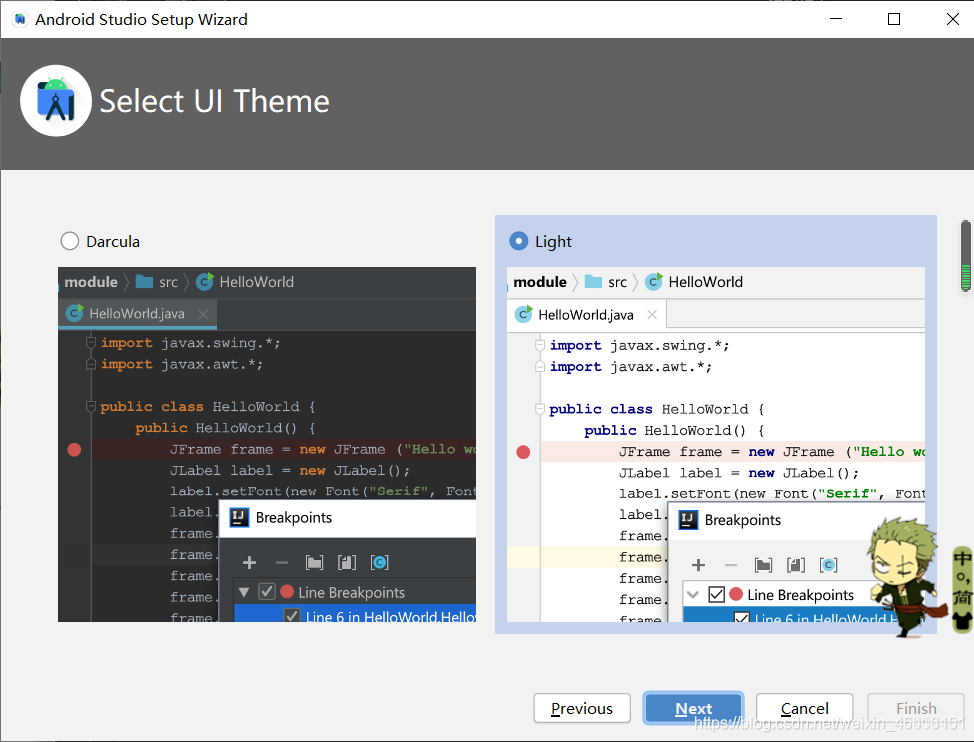Toggle the Line 6 checkbox in Light preview
This screenshot has width=974, height=742.
741,617
